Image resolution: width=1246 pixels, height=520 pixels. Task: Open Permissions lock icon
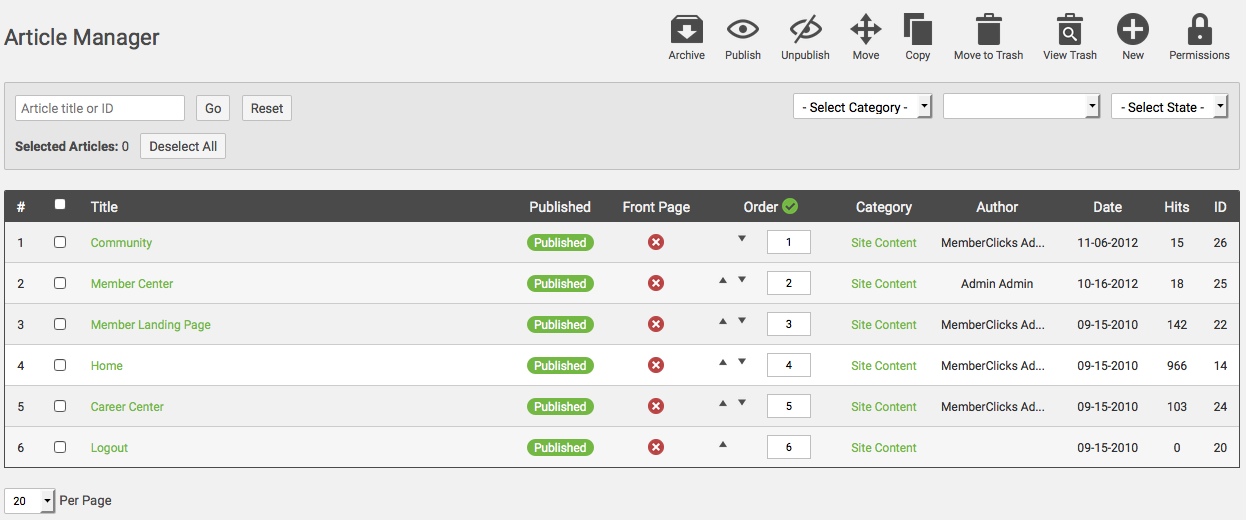point(1199,29)
